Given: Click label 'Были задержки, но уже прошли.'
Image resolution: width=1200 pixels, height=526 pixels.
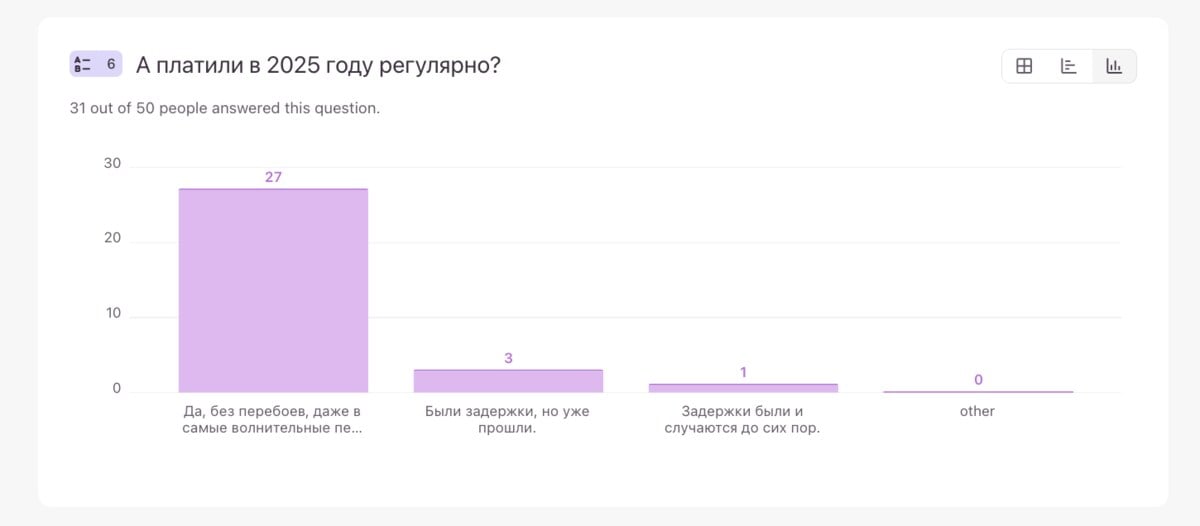Looking at the screenshot, I should click(x=508, y=420).
